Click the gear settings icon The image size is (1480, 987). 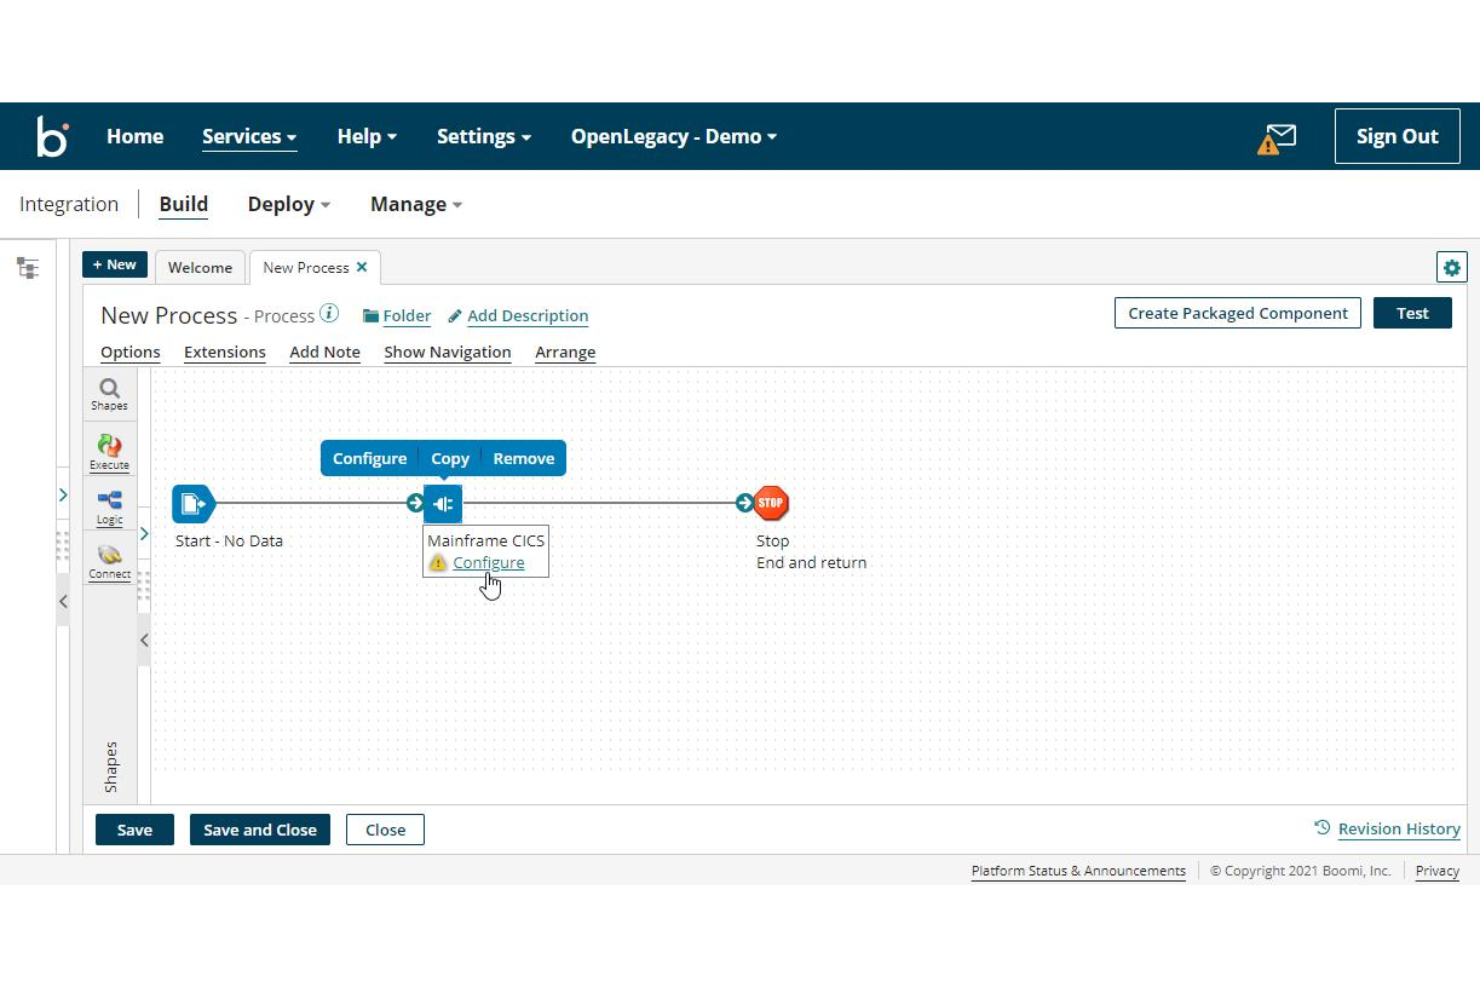pos(1451,267)
